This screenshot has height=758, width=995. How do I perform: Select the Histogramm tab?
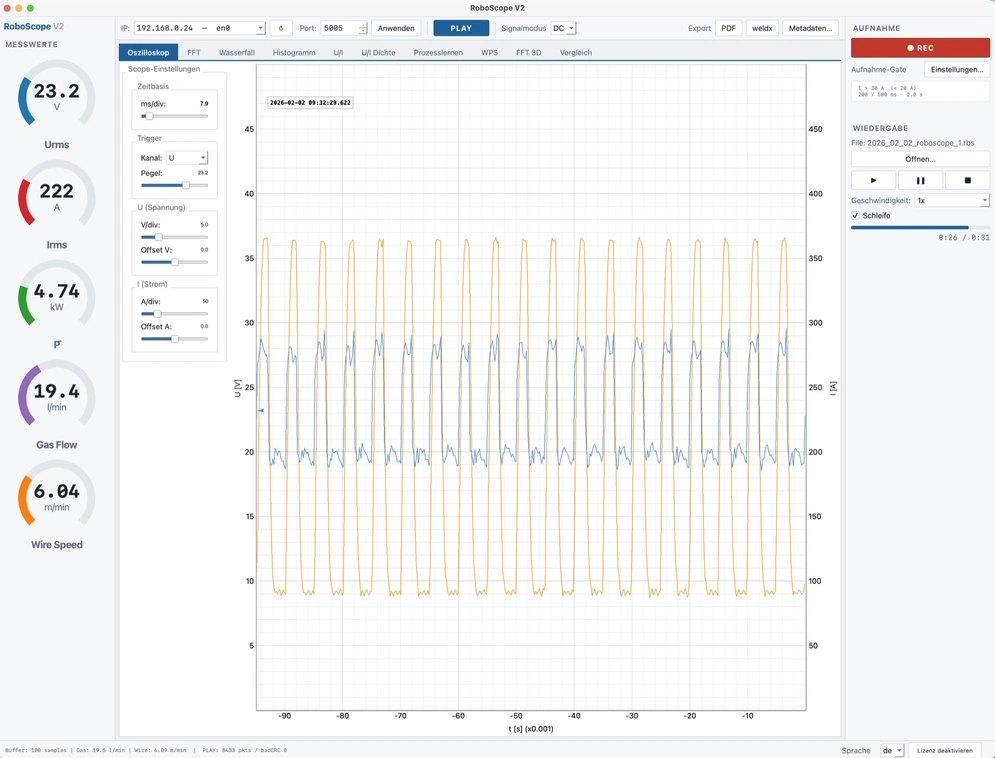click(294, 53)
